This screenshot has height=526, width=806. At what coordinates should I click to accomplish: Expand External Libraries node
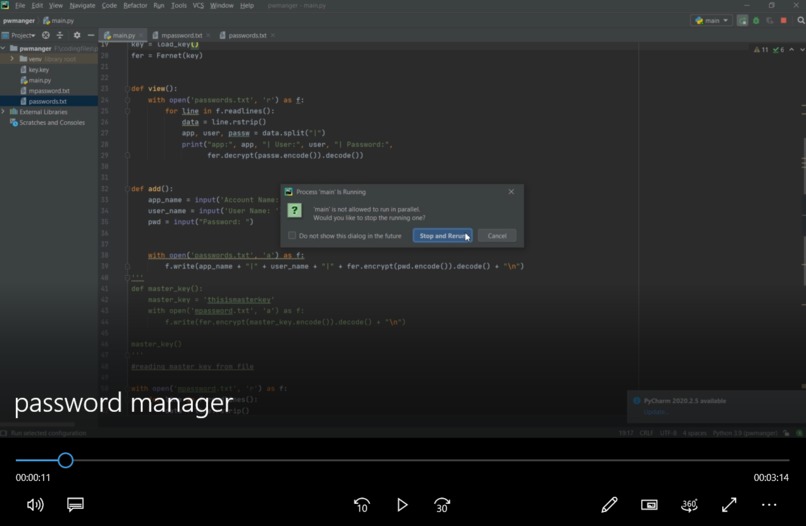[x=4, y=112]
